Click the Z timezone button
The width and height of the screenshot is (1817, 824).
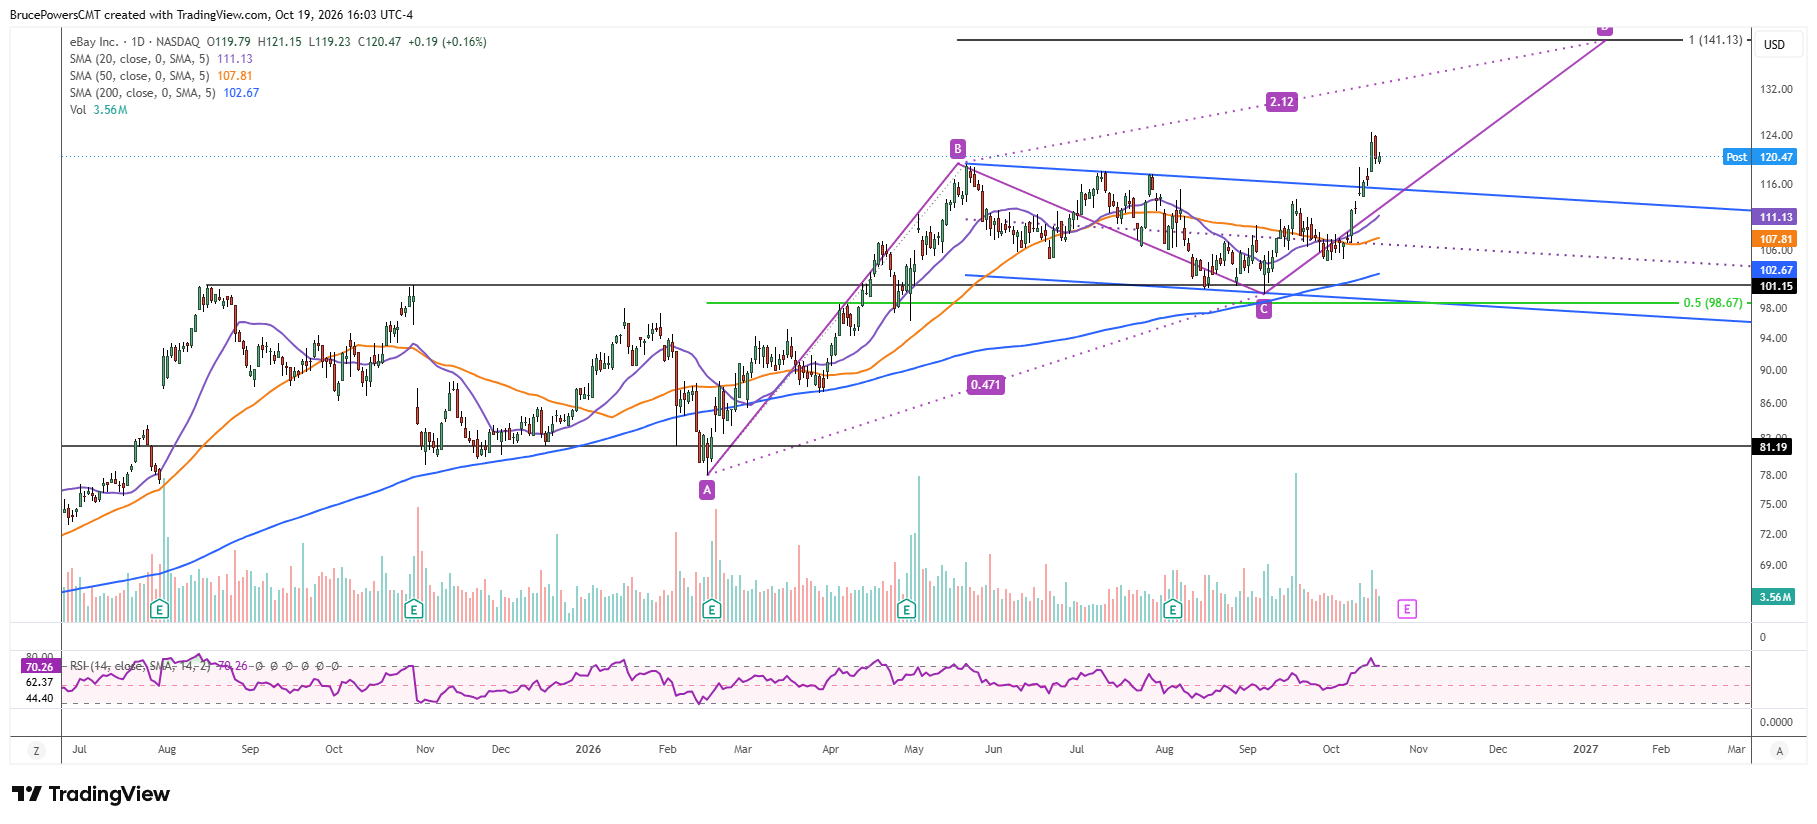(x=37, y=750)
